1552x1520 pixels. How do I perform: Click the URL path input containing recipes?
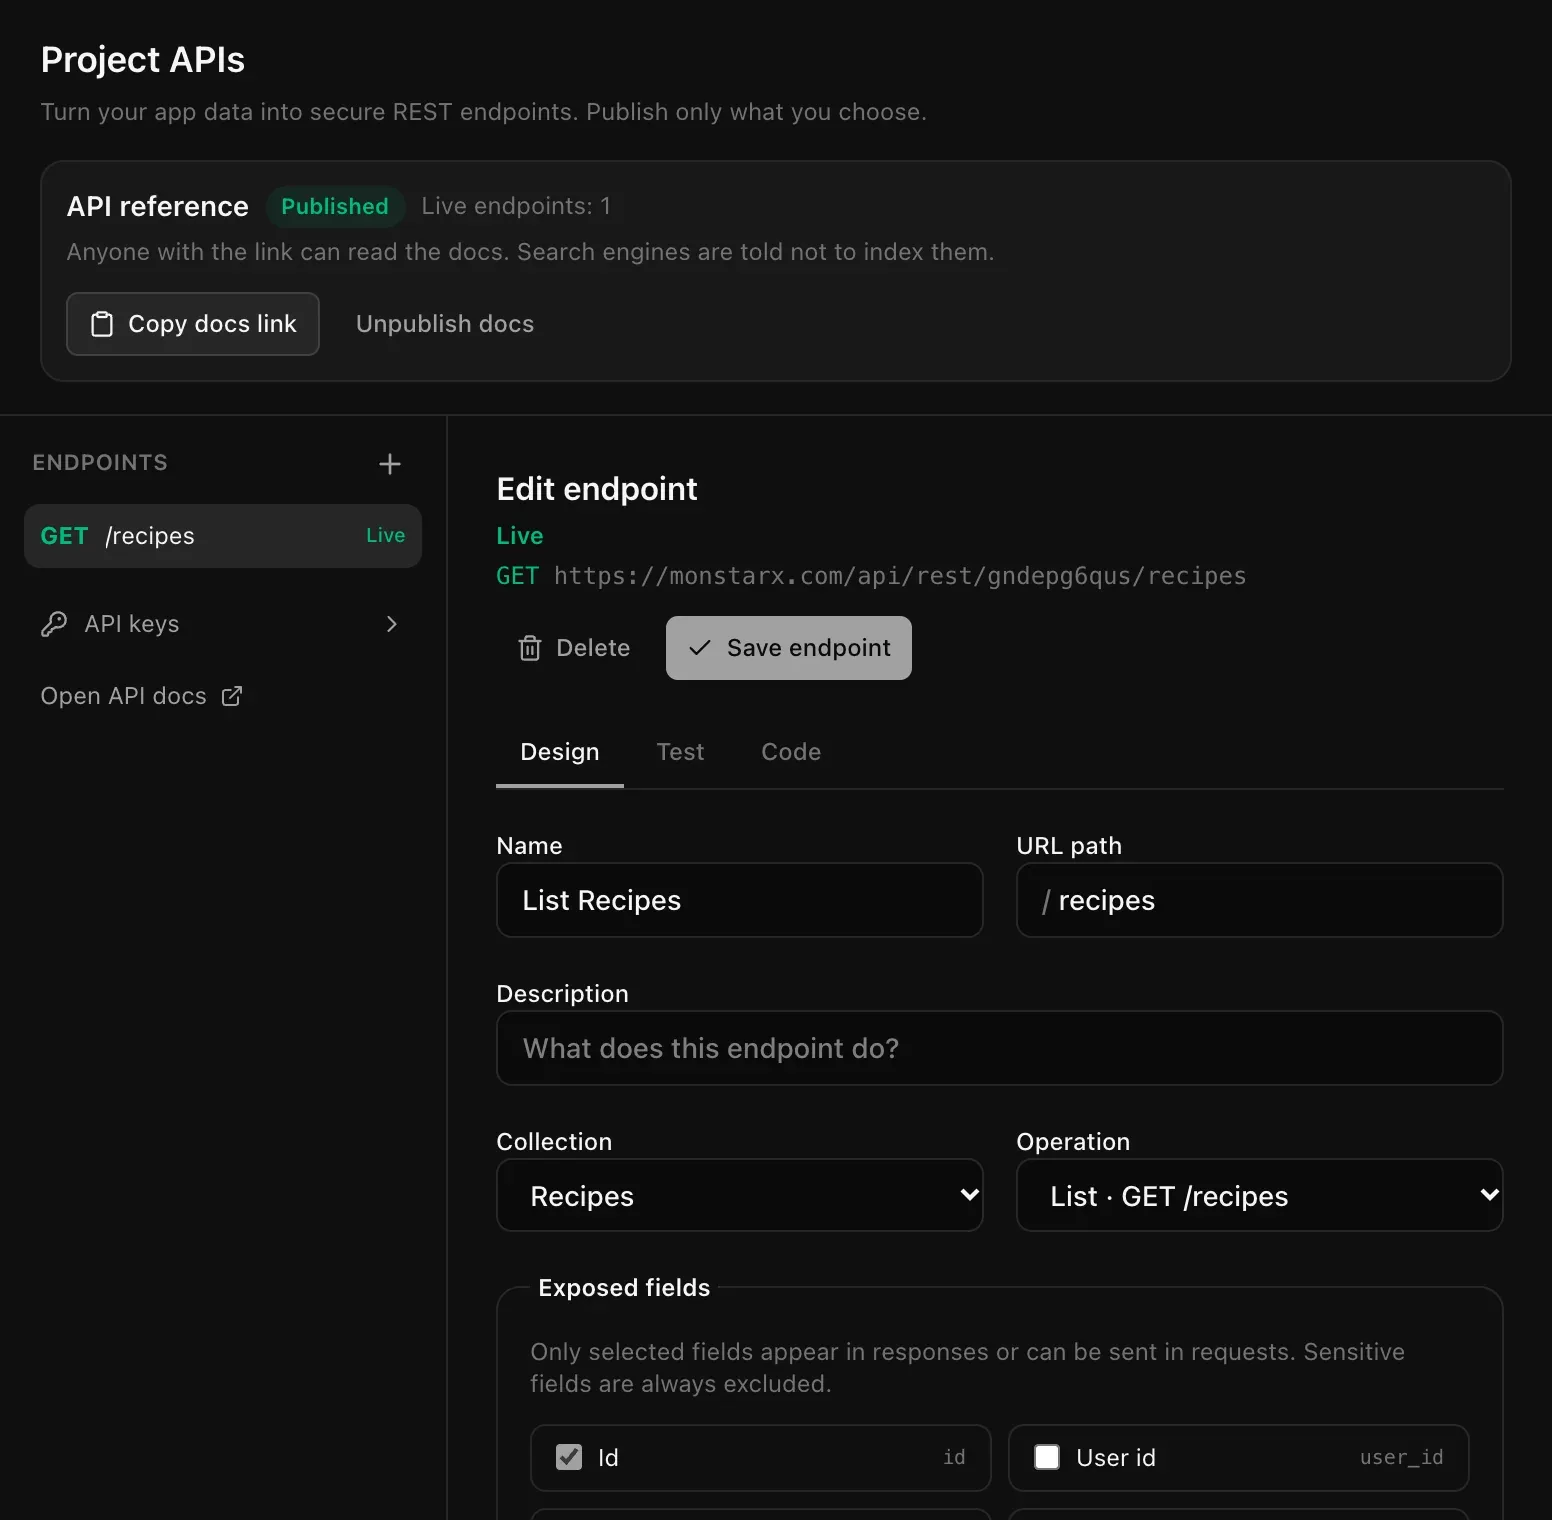tap(1260, 900)
